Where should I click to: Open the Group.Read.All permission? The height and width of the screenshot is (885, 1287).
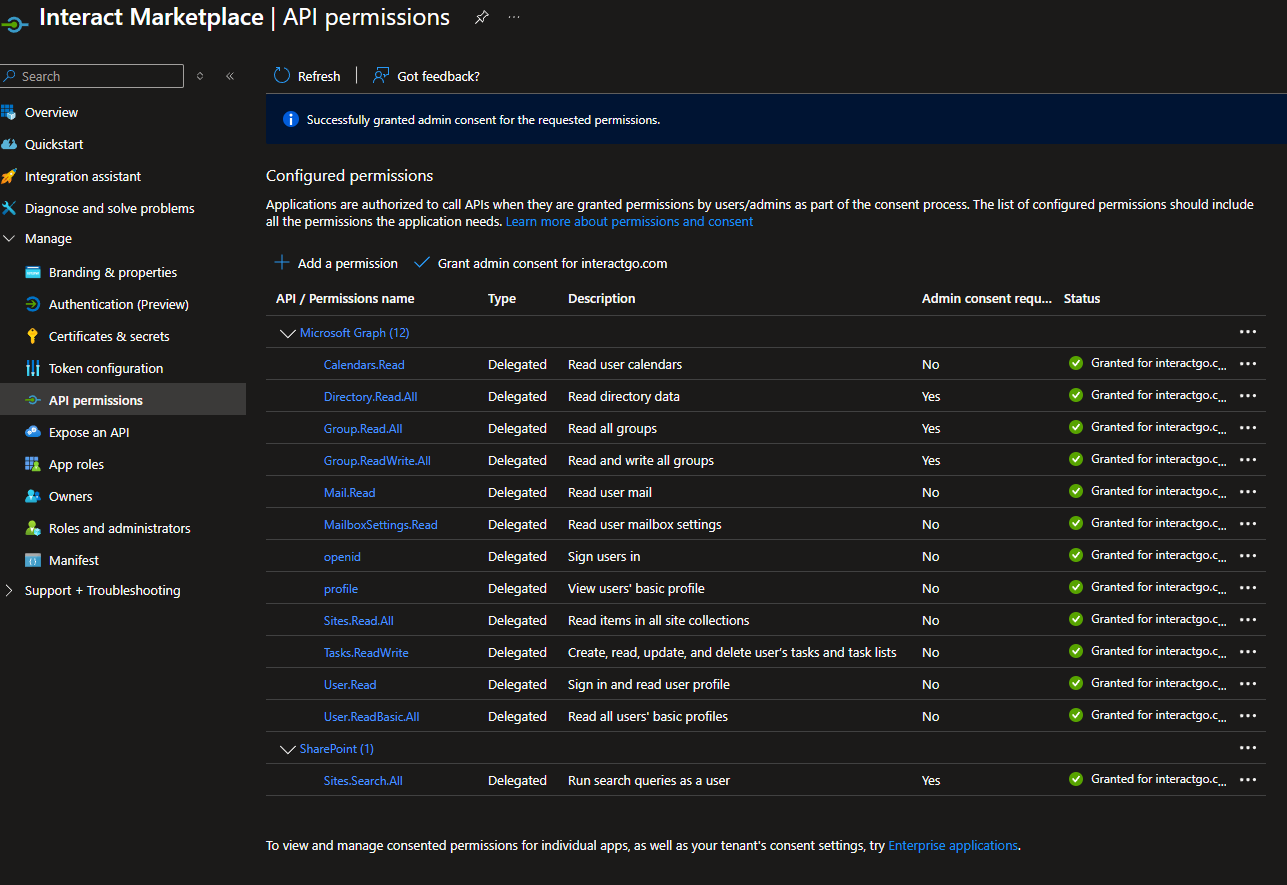(363, 428)
